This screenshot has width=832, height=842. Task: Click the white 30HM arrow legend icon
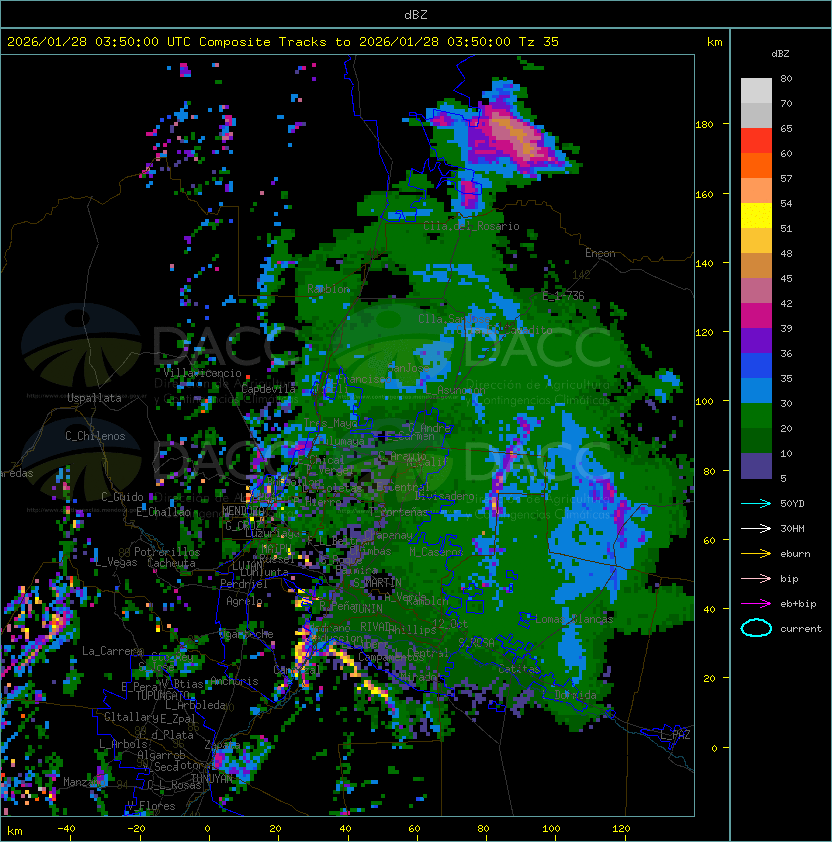(756, 528)
